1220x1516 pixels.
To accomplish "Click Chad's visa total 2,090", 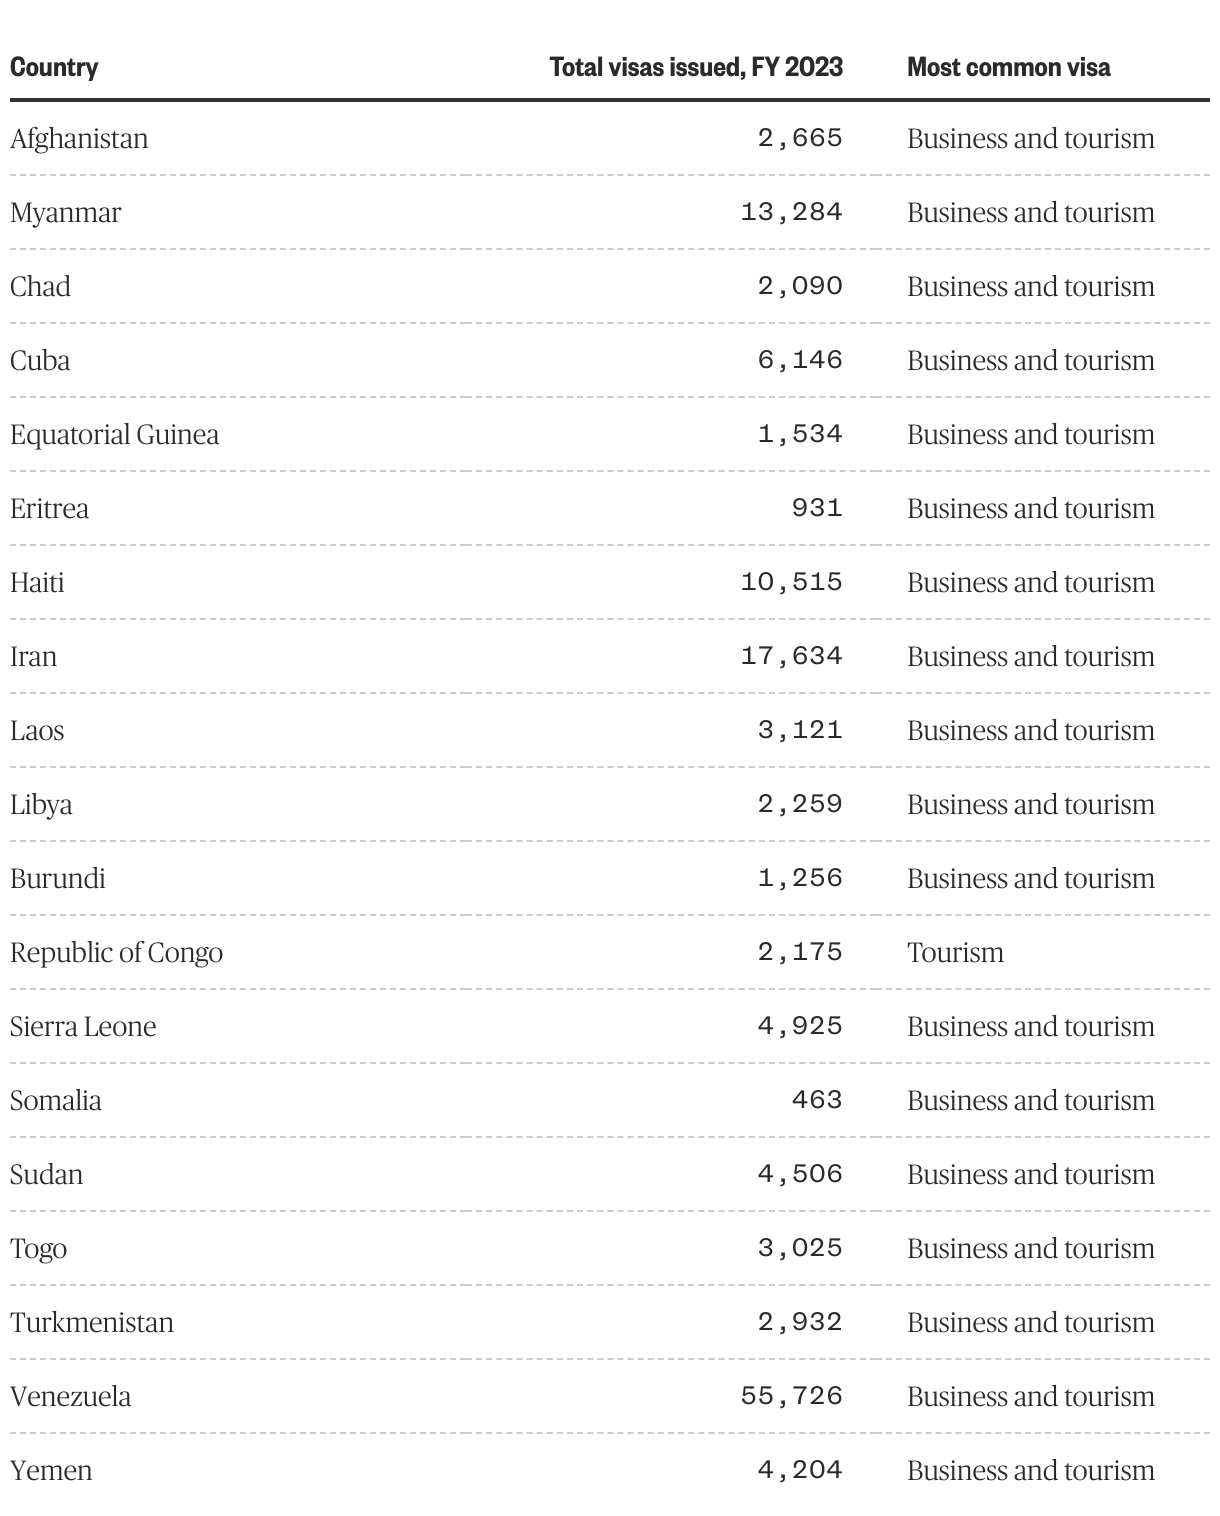I will click(x=799, y=286).
